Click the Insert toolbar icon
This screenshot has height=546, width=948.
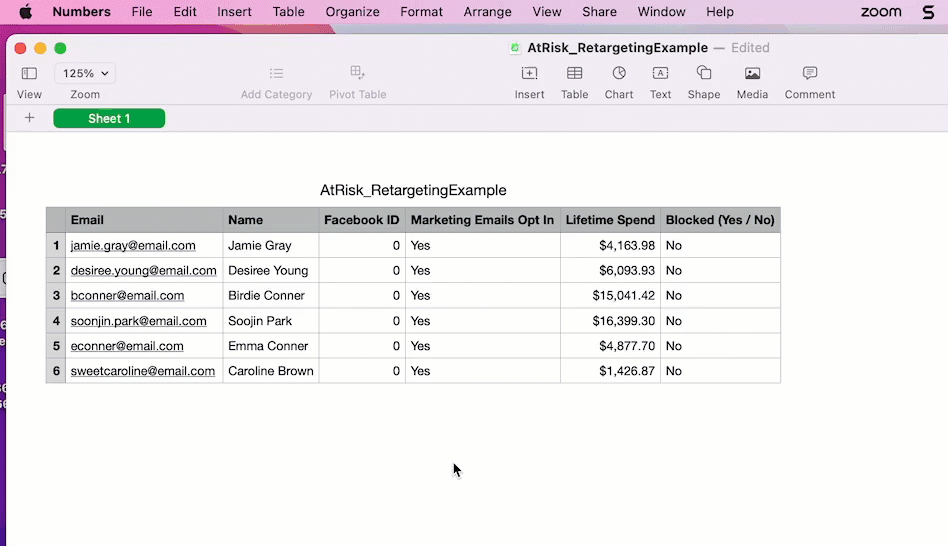529,74
